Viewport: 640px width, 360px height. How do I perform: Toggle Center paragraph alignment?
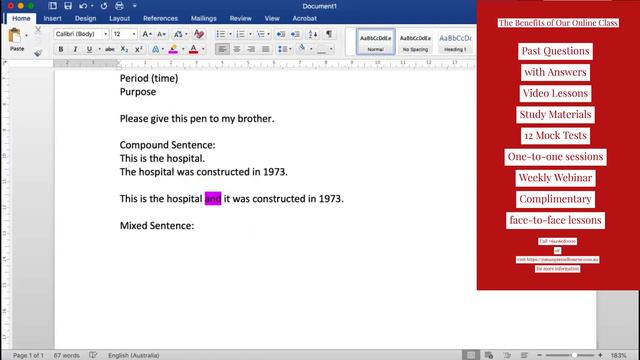tap(237, 49)
